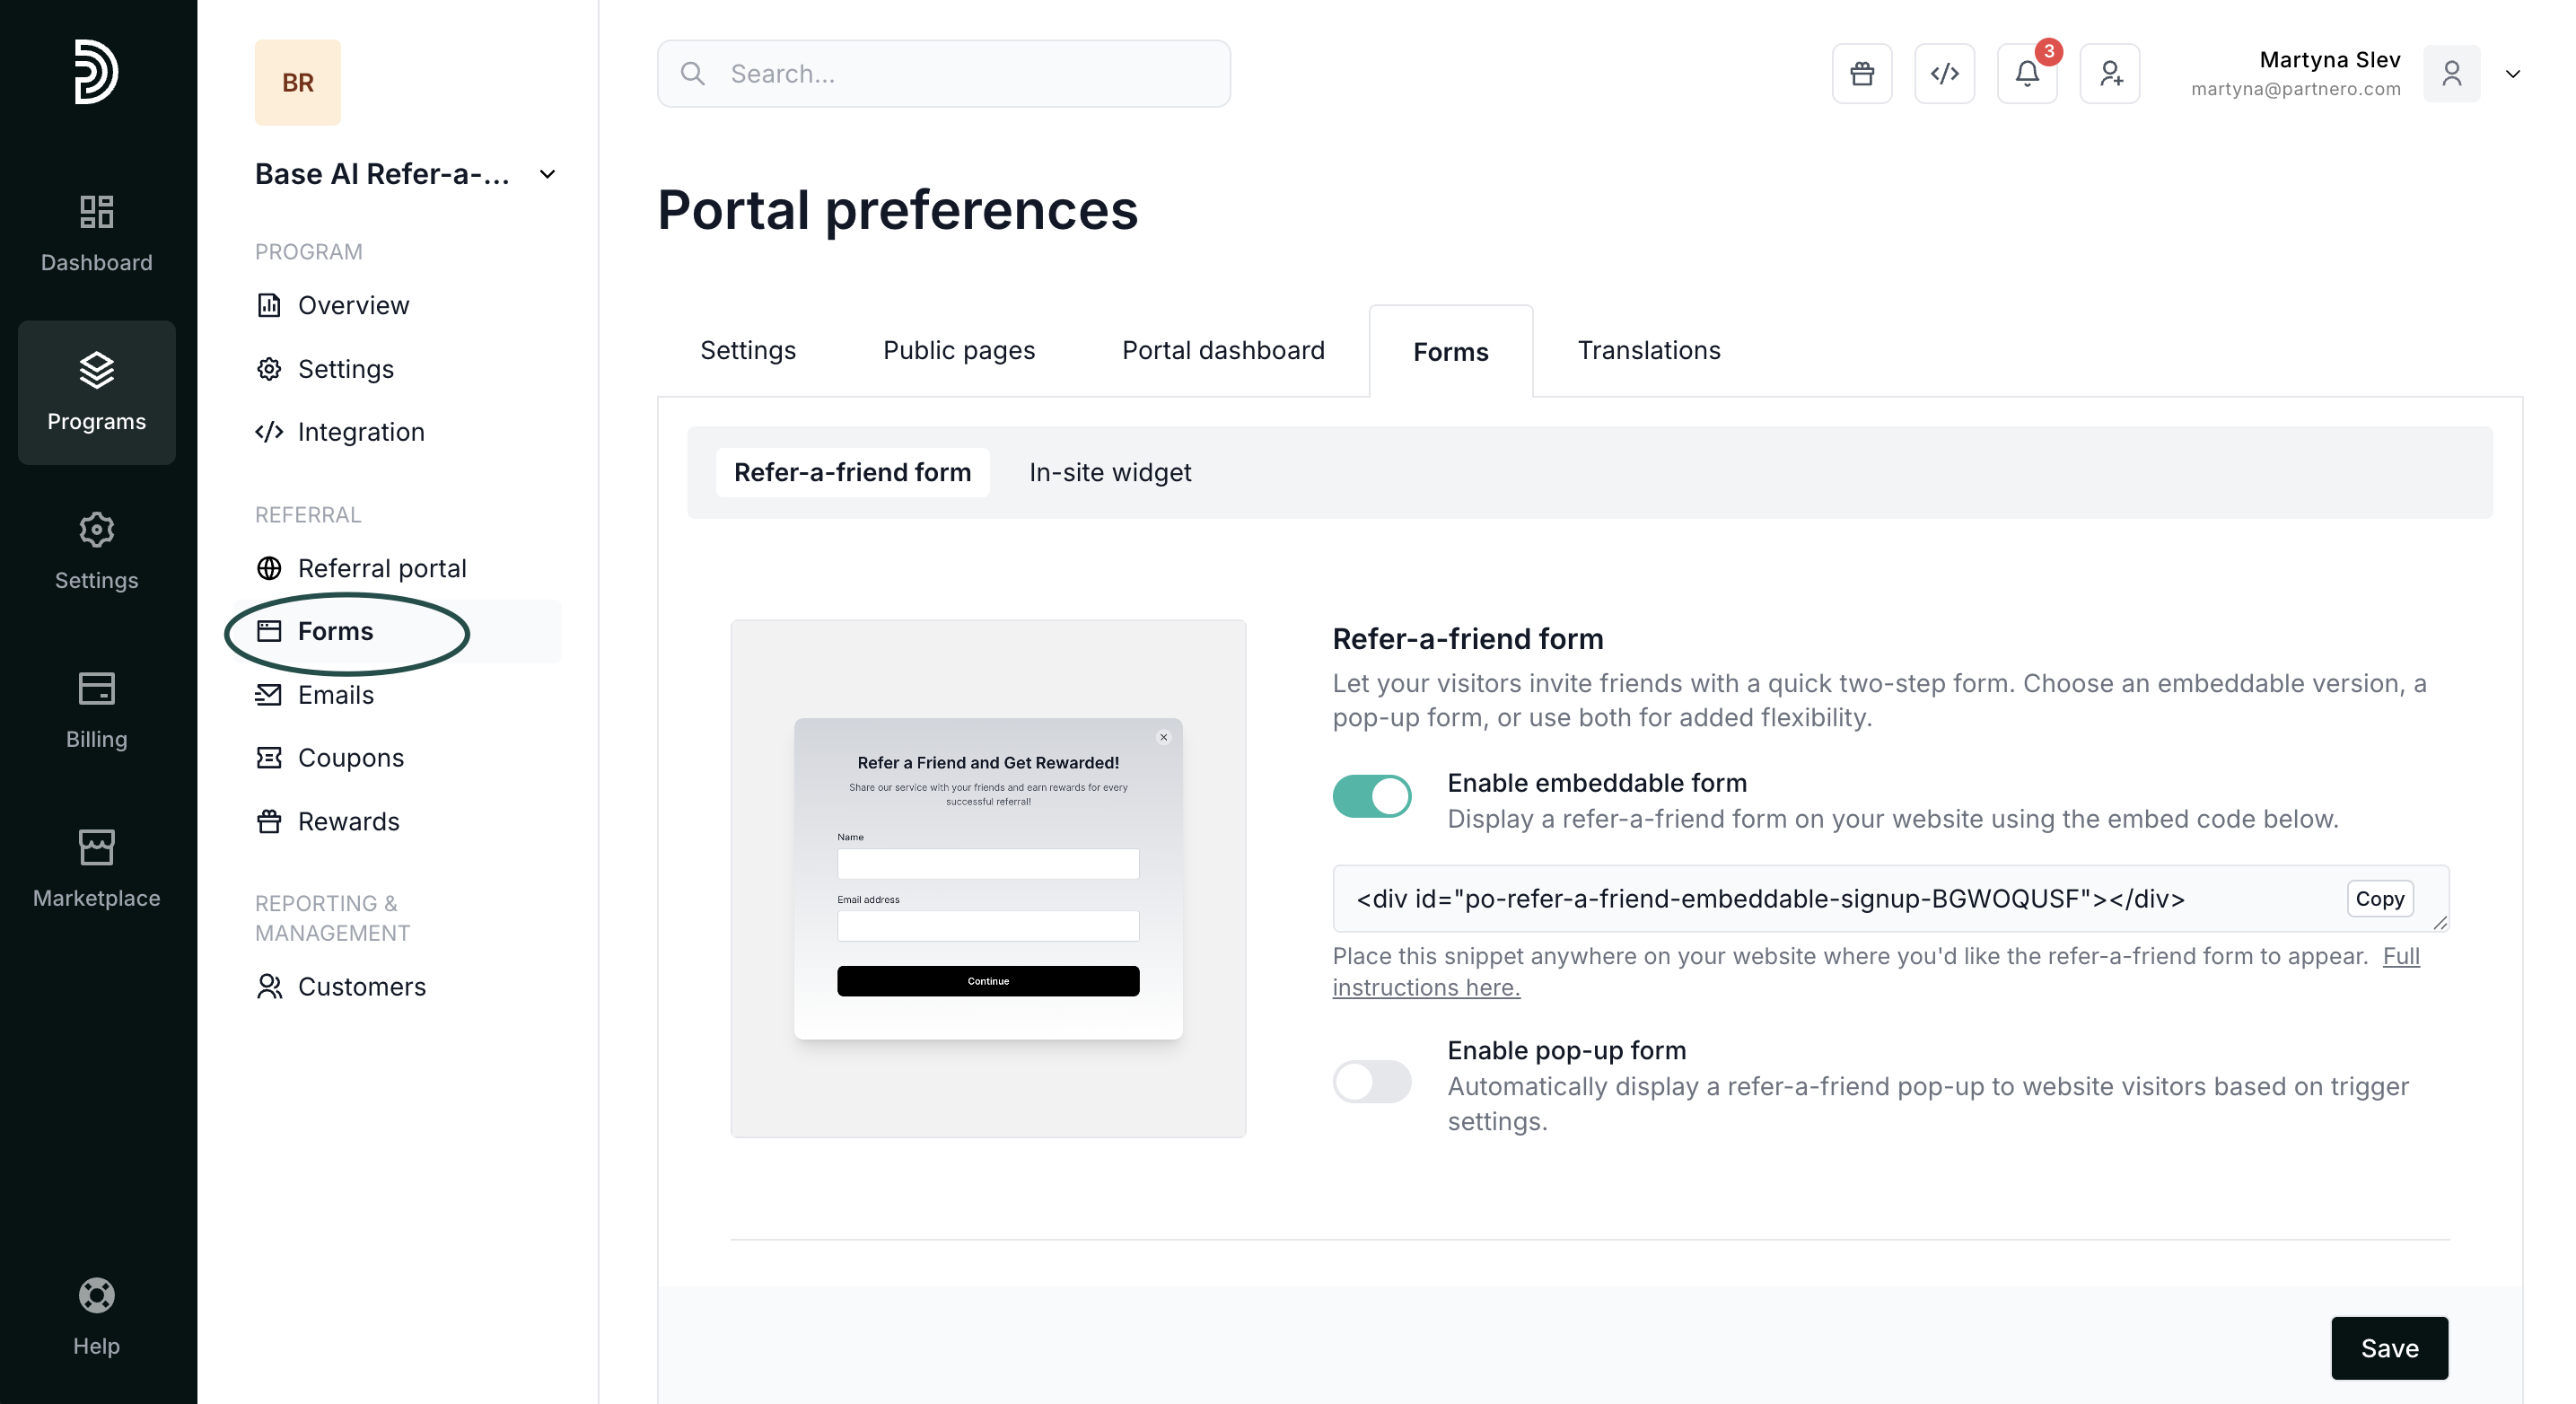Disable the embeddable form toggle
This screenshot has height=1404, width=2576.
1371,796
